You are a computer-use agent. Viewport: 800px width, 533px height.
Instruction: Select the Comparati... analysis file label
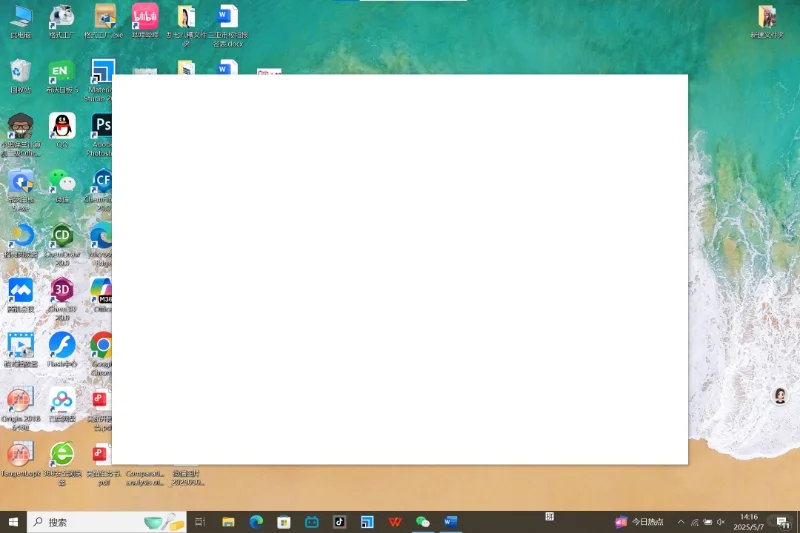(145, 478)
